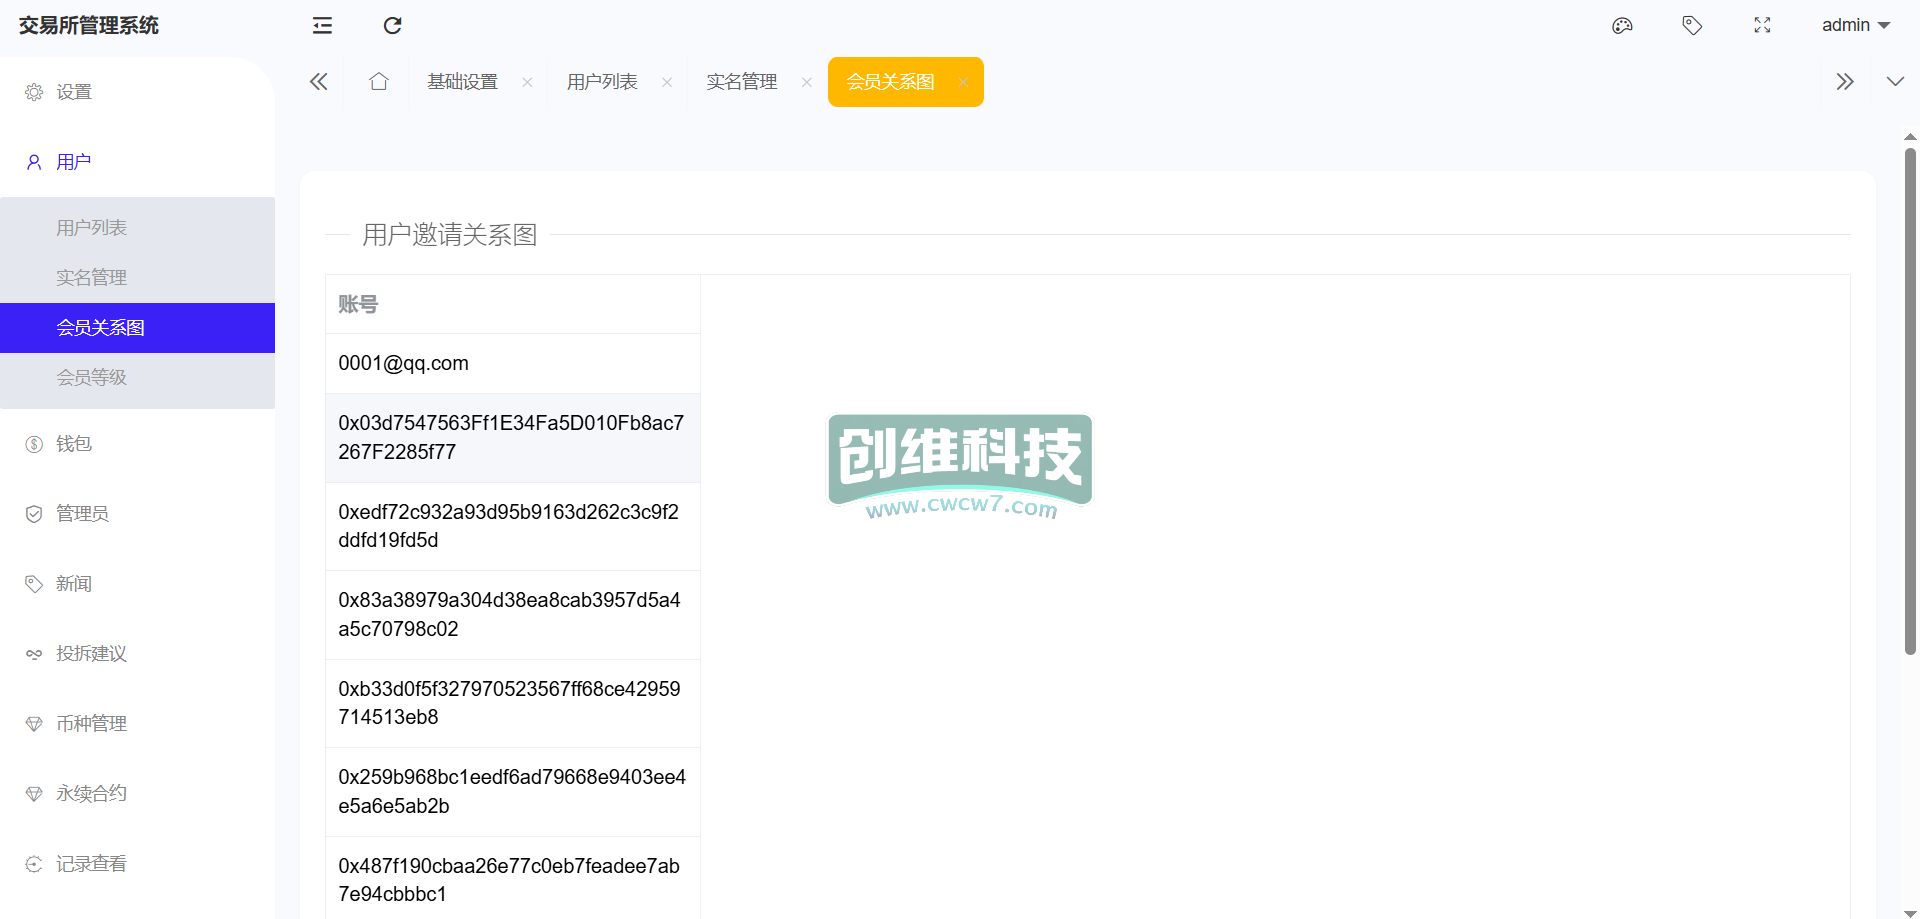Select the 0001@qq.com account row
The image size is (1920, 919).
512,364
